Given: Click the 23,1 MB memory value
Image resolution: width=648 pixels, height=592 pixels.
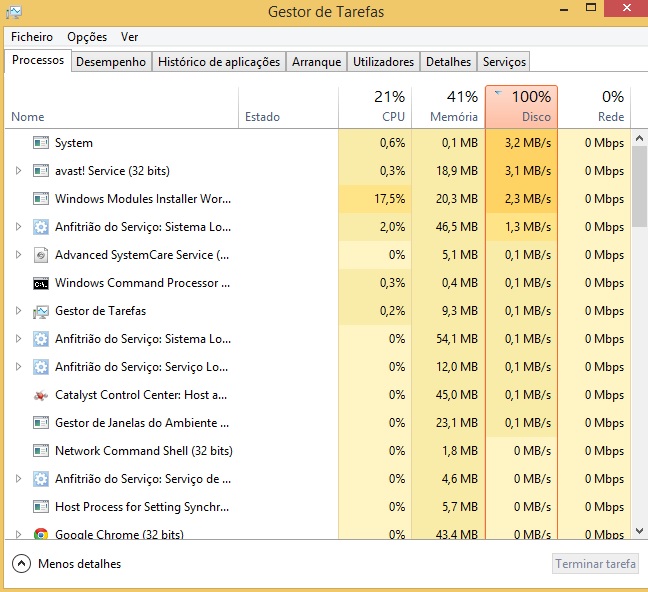Looking at the screenshot, I should pos(457,423).
